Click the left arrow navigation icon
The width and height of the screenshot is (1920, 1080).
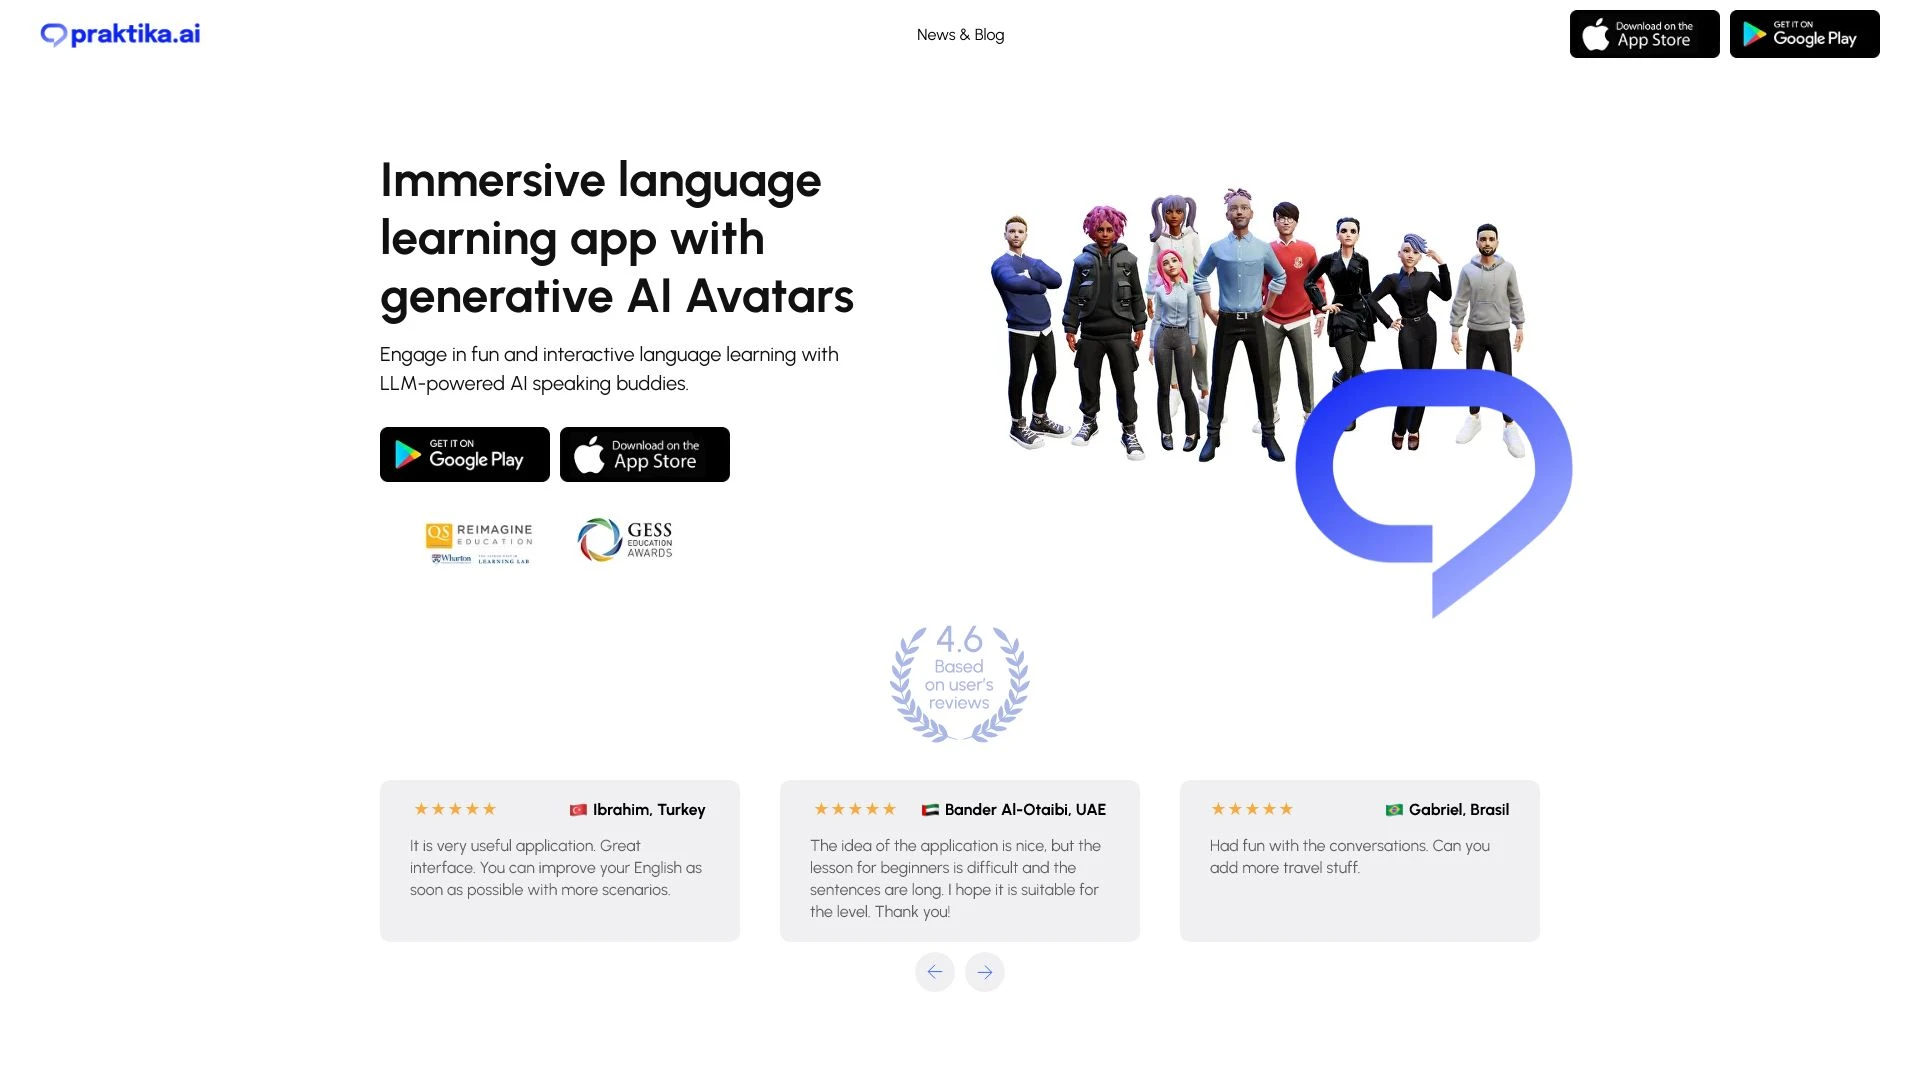tap(936, 972)
